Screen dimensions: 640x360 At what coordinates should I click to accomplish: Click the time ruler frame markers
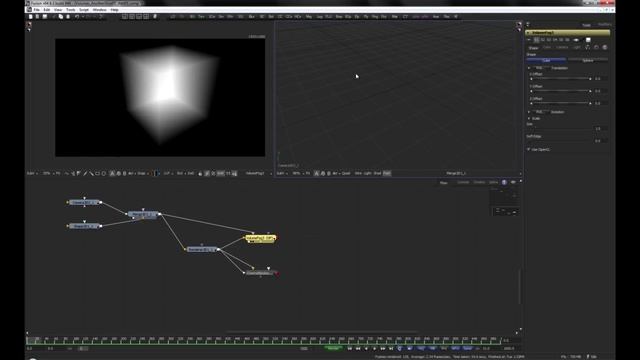point(264,340)
